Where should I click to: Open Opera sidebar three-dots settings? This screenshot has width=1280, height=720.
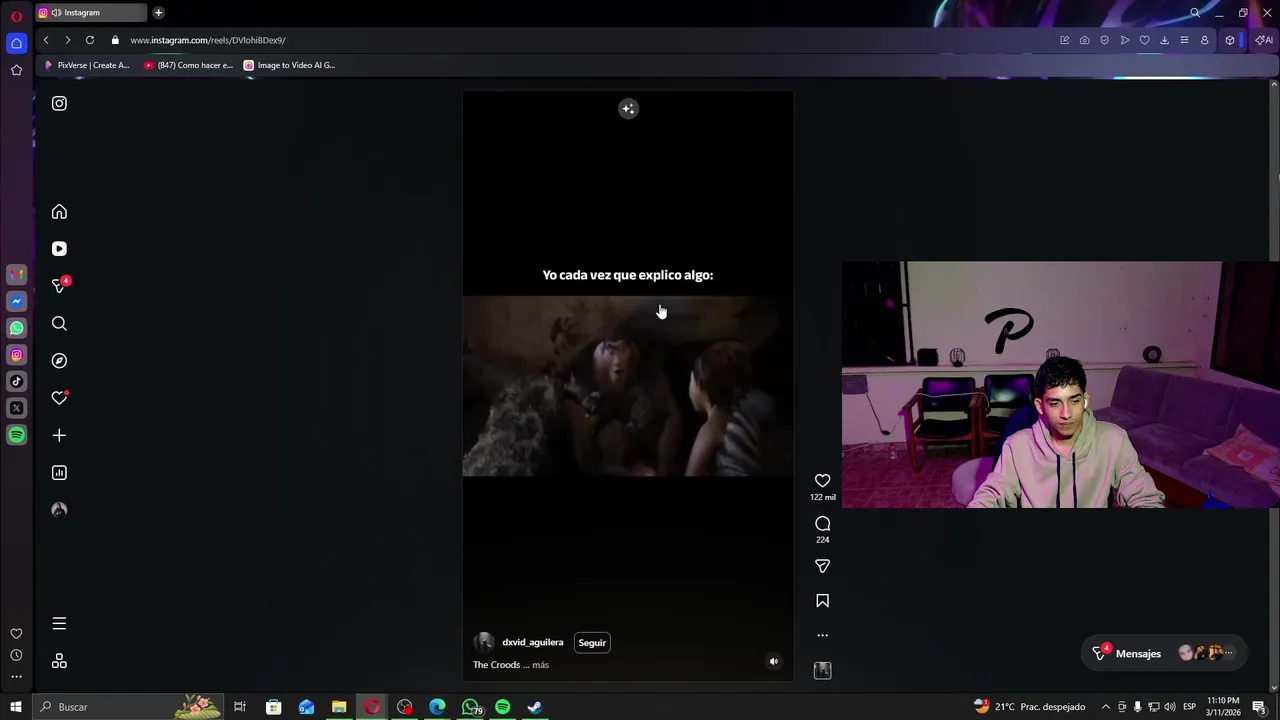point(16,677)
